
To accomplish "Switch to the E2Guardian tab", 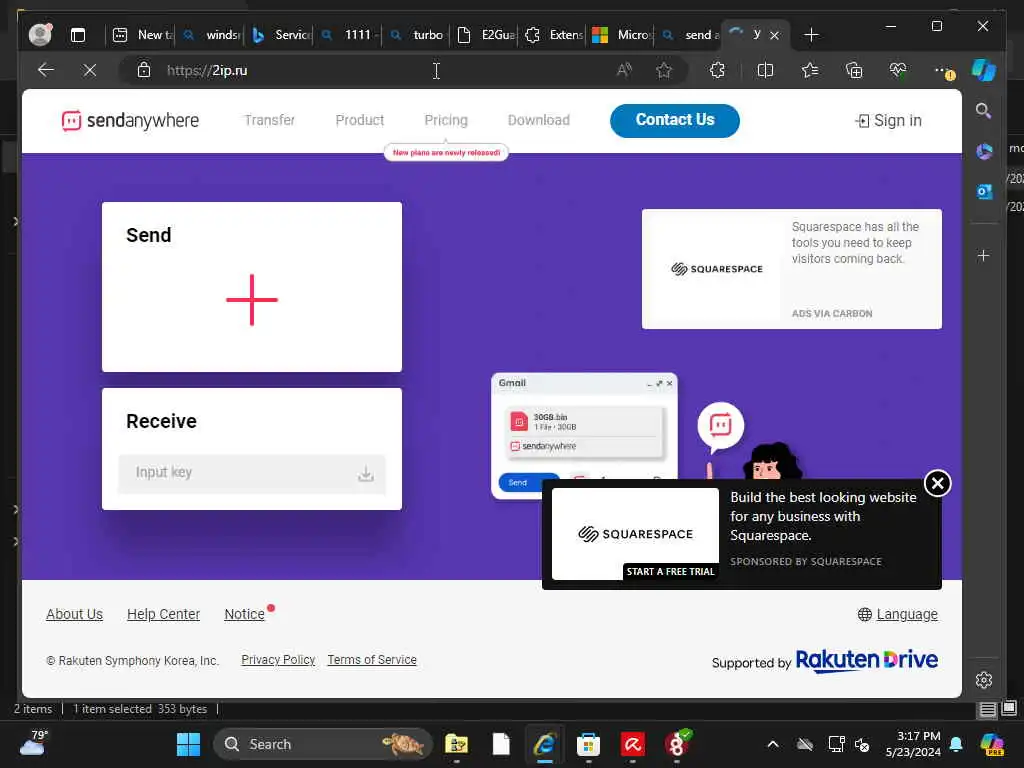I will point(486,35).
